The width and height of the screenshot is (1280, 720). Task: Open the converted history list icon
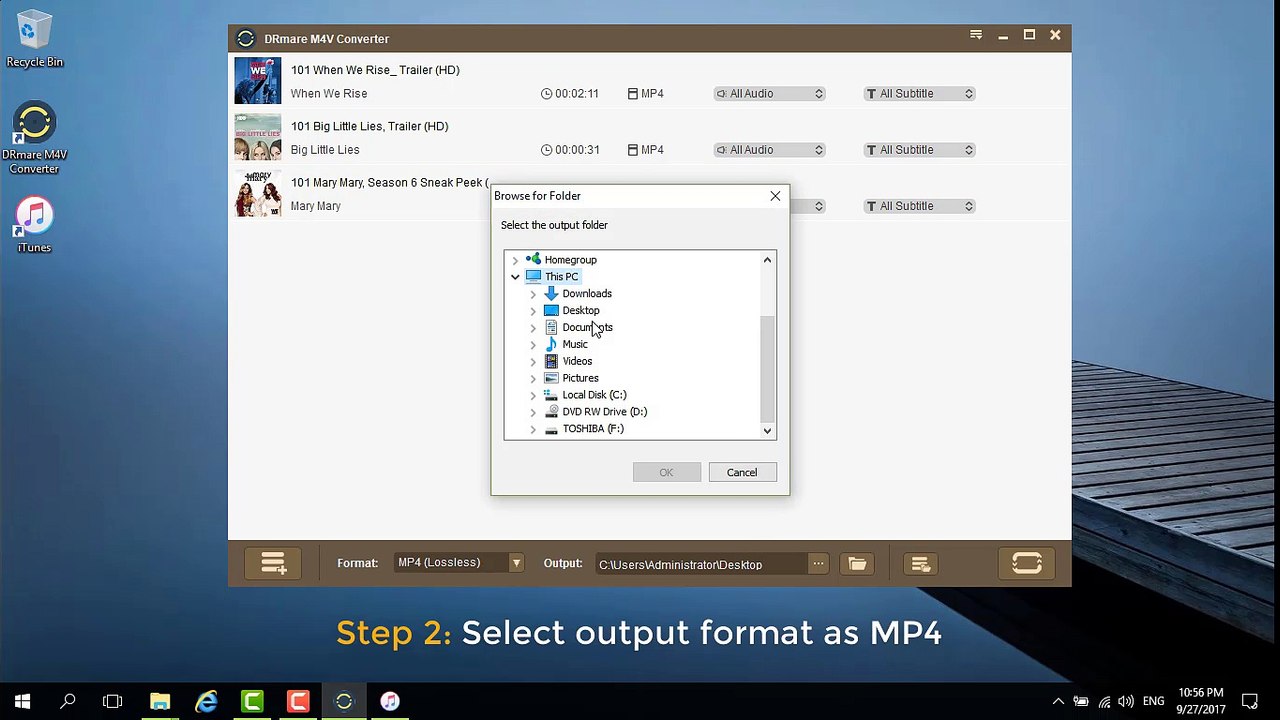(x=921, y=564)
